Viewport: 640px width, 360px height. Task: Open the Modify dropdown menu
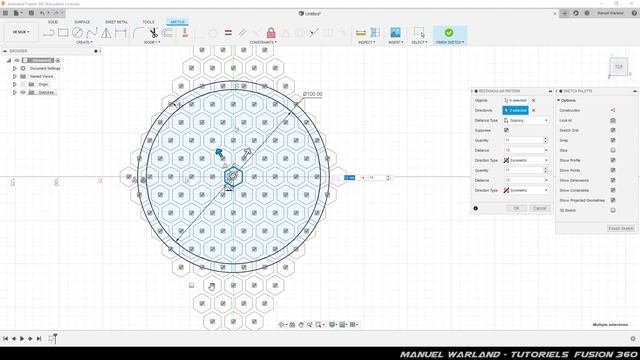(152, 42)
